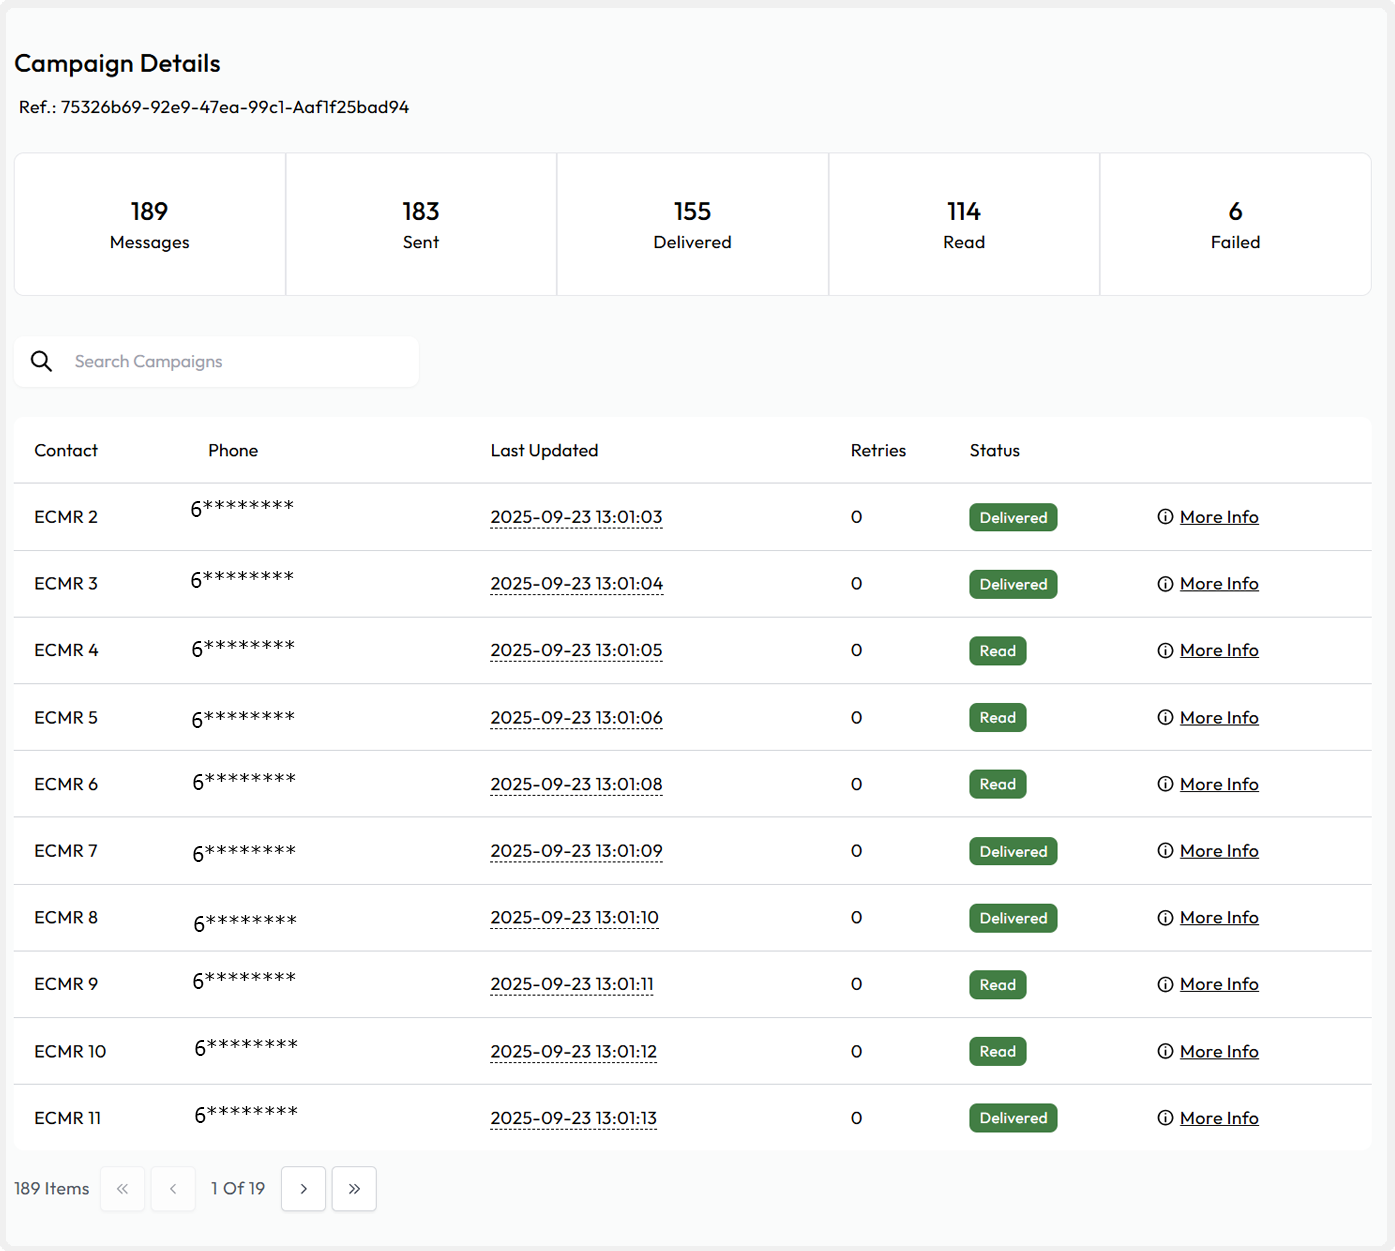
Task: Click the search magnifier icon
Action: click(41, 361)
